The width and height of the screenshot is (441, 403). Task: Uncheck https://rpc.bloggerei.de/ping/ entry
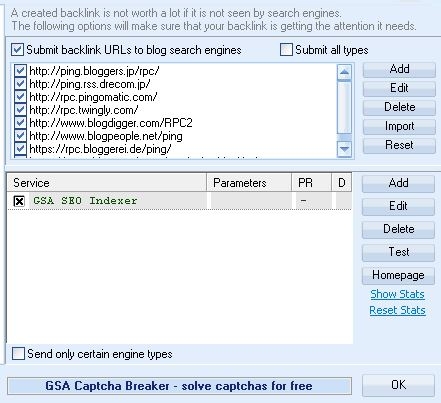click(x=20, y=149)
